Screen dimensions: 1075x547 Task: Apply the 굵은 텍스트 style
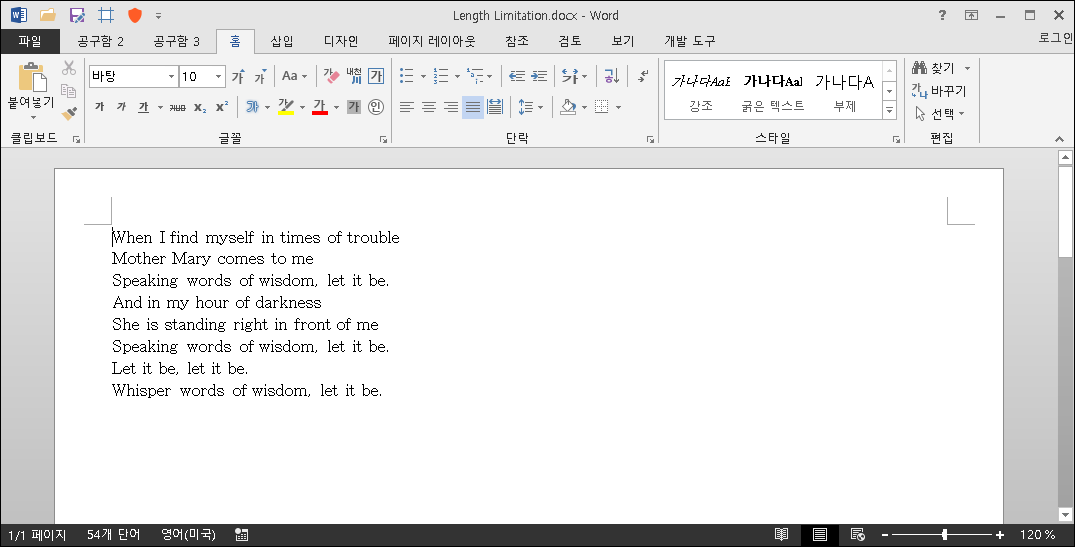(x=773, y=90)
